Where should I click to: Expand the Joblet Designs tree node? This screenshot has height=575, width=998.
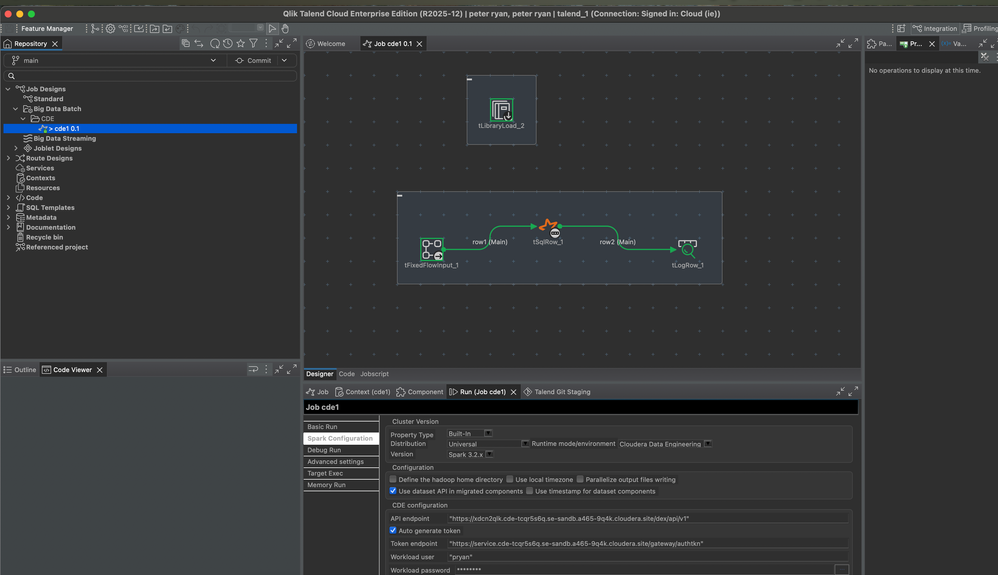(16, 148)
